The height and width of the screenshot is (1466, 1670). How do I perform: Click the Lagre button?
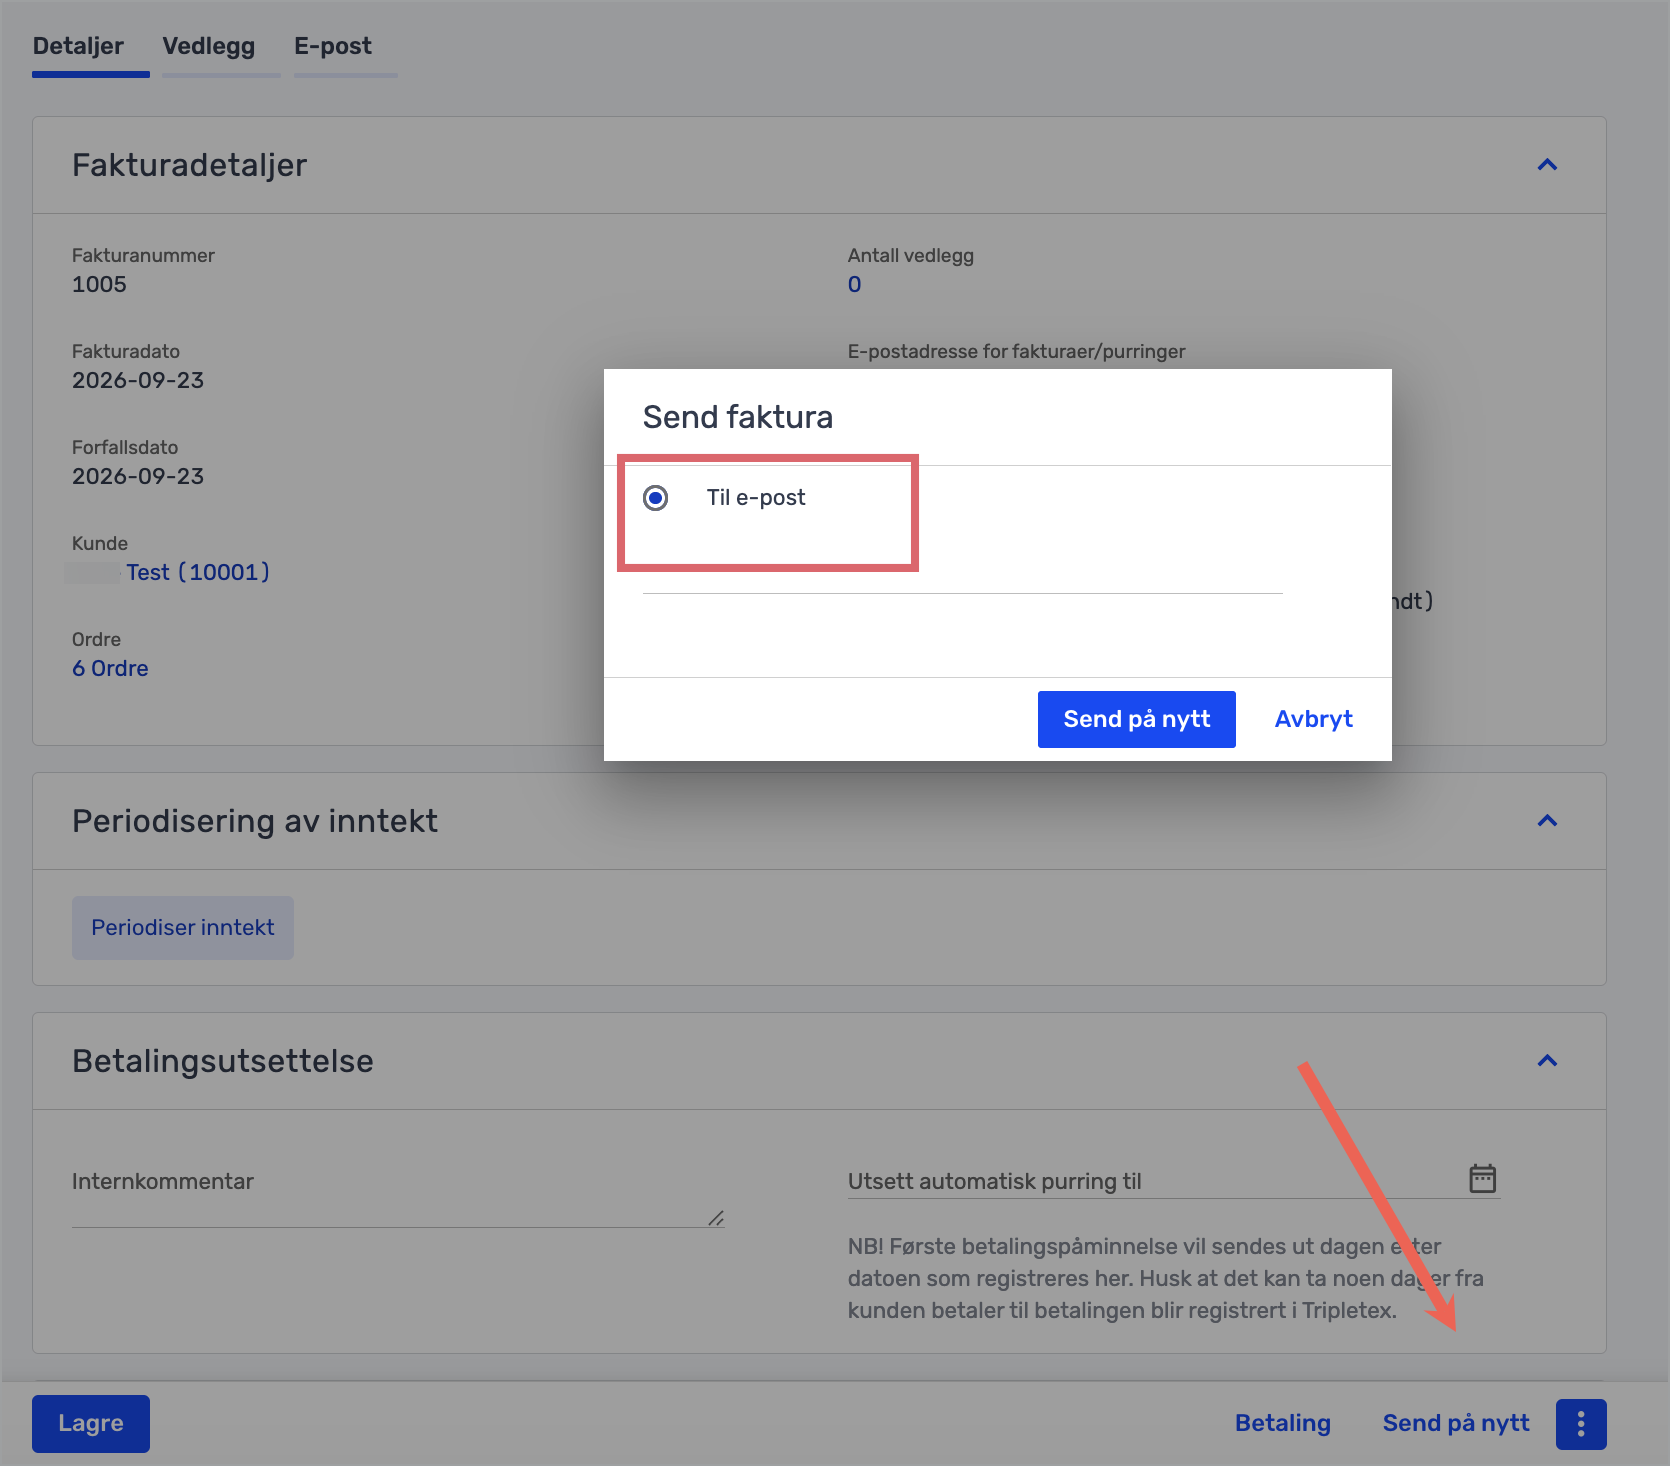tap(91, 1424)
